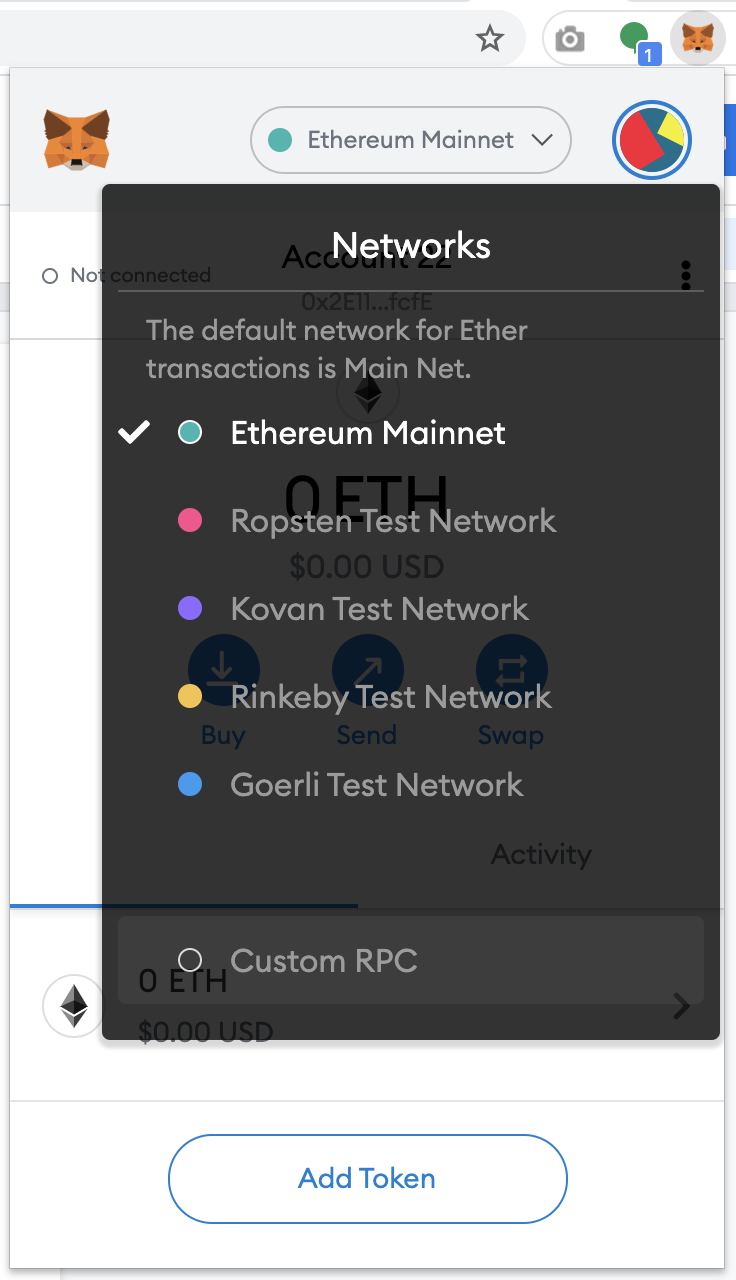736x1280 pixels.
Task: Expand the 0 ETH asset row chevron
Action: [x=682, y=1005]
